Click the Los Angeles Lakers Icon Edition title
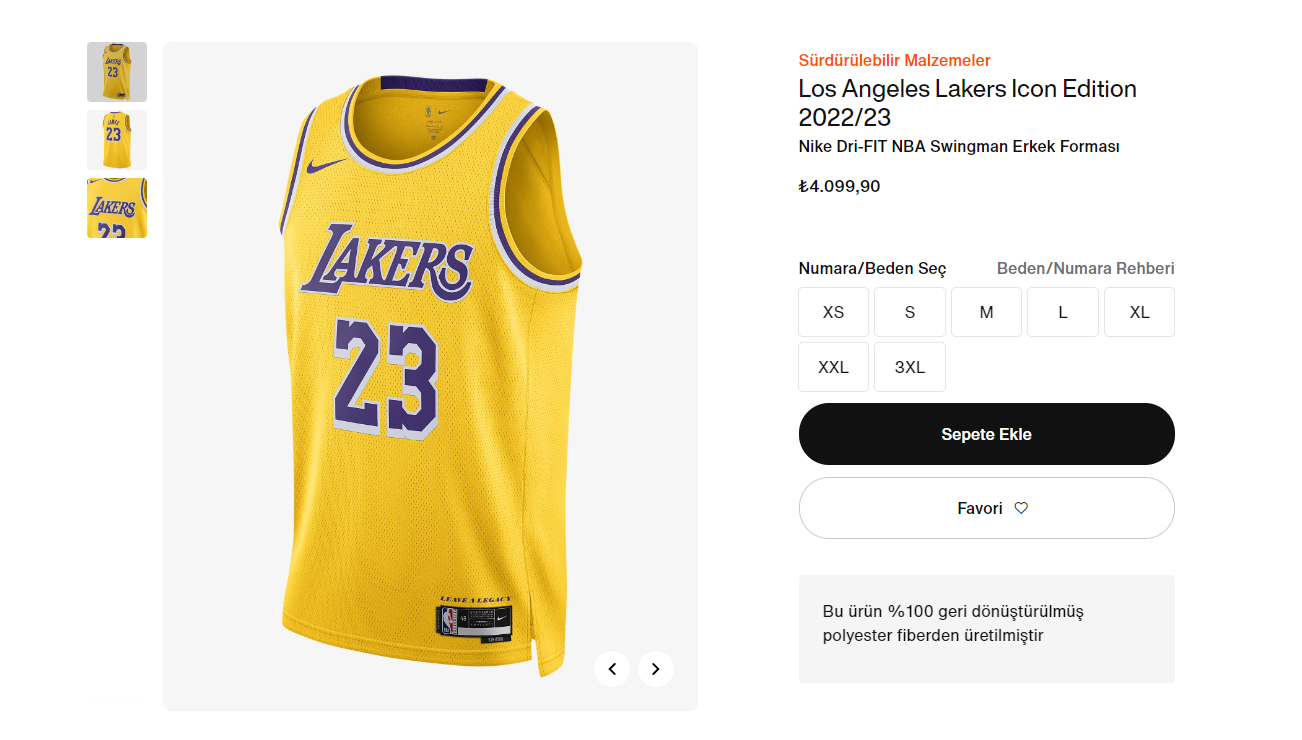 coord(967,102)
